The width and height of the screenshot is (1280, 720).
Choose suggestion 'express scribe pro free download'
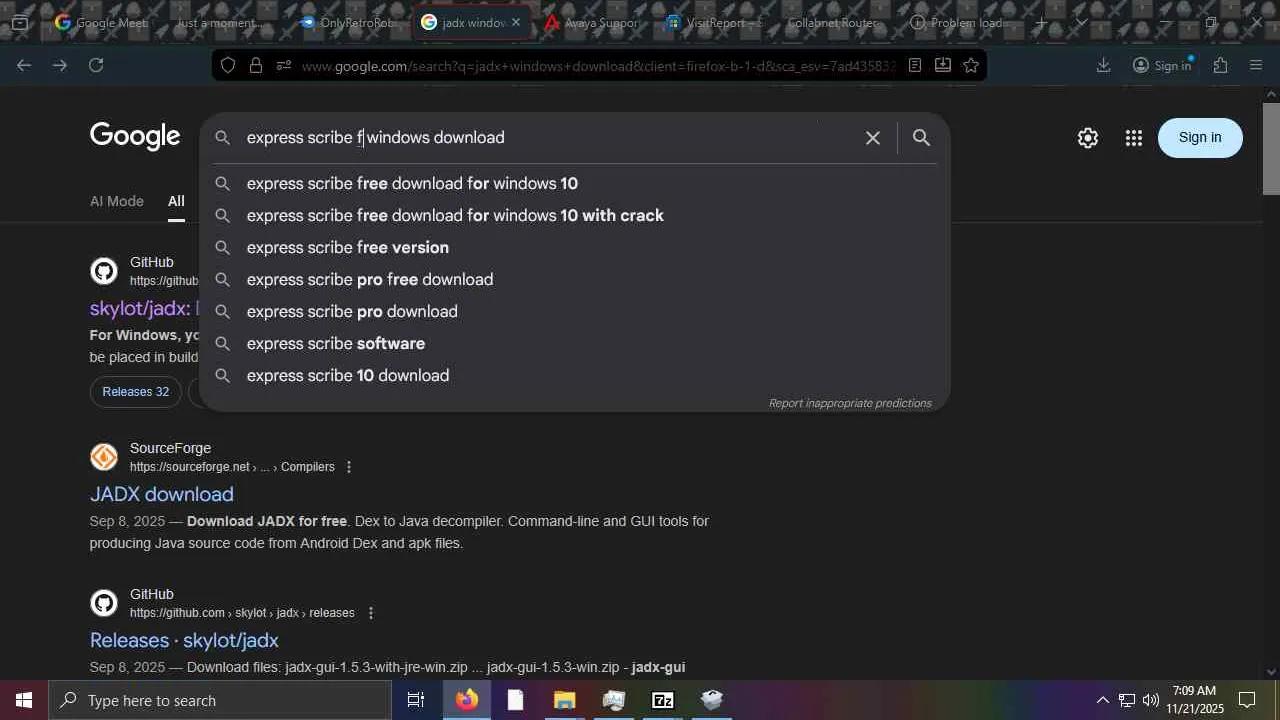coord(574,280)
